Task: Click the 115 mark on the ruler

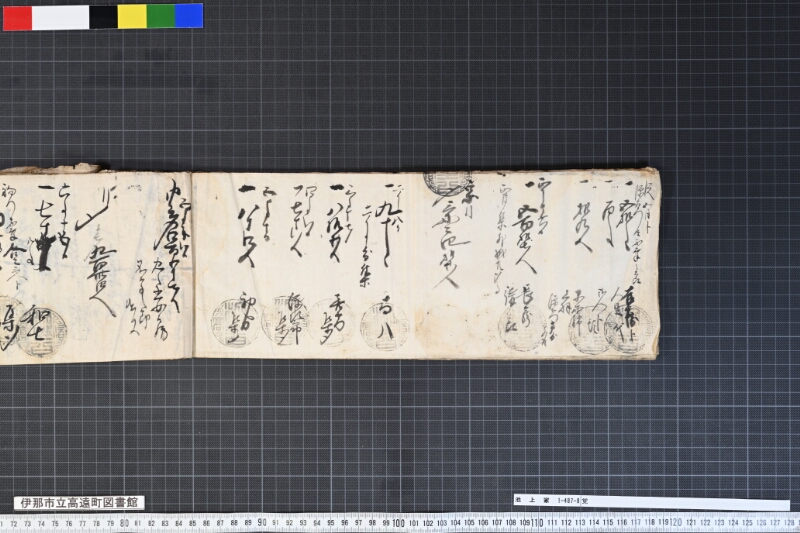Action: 608,523
